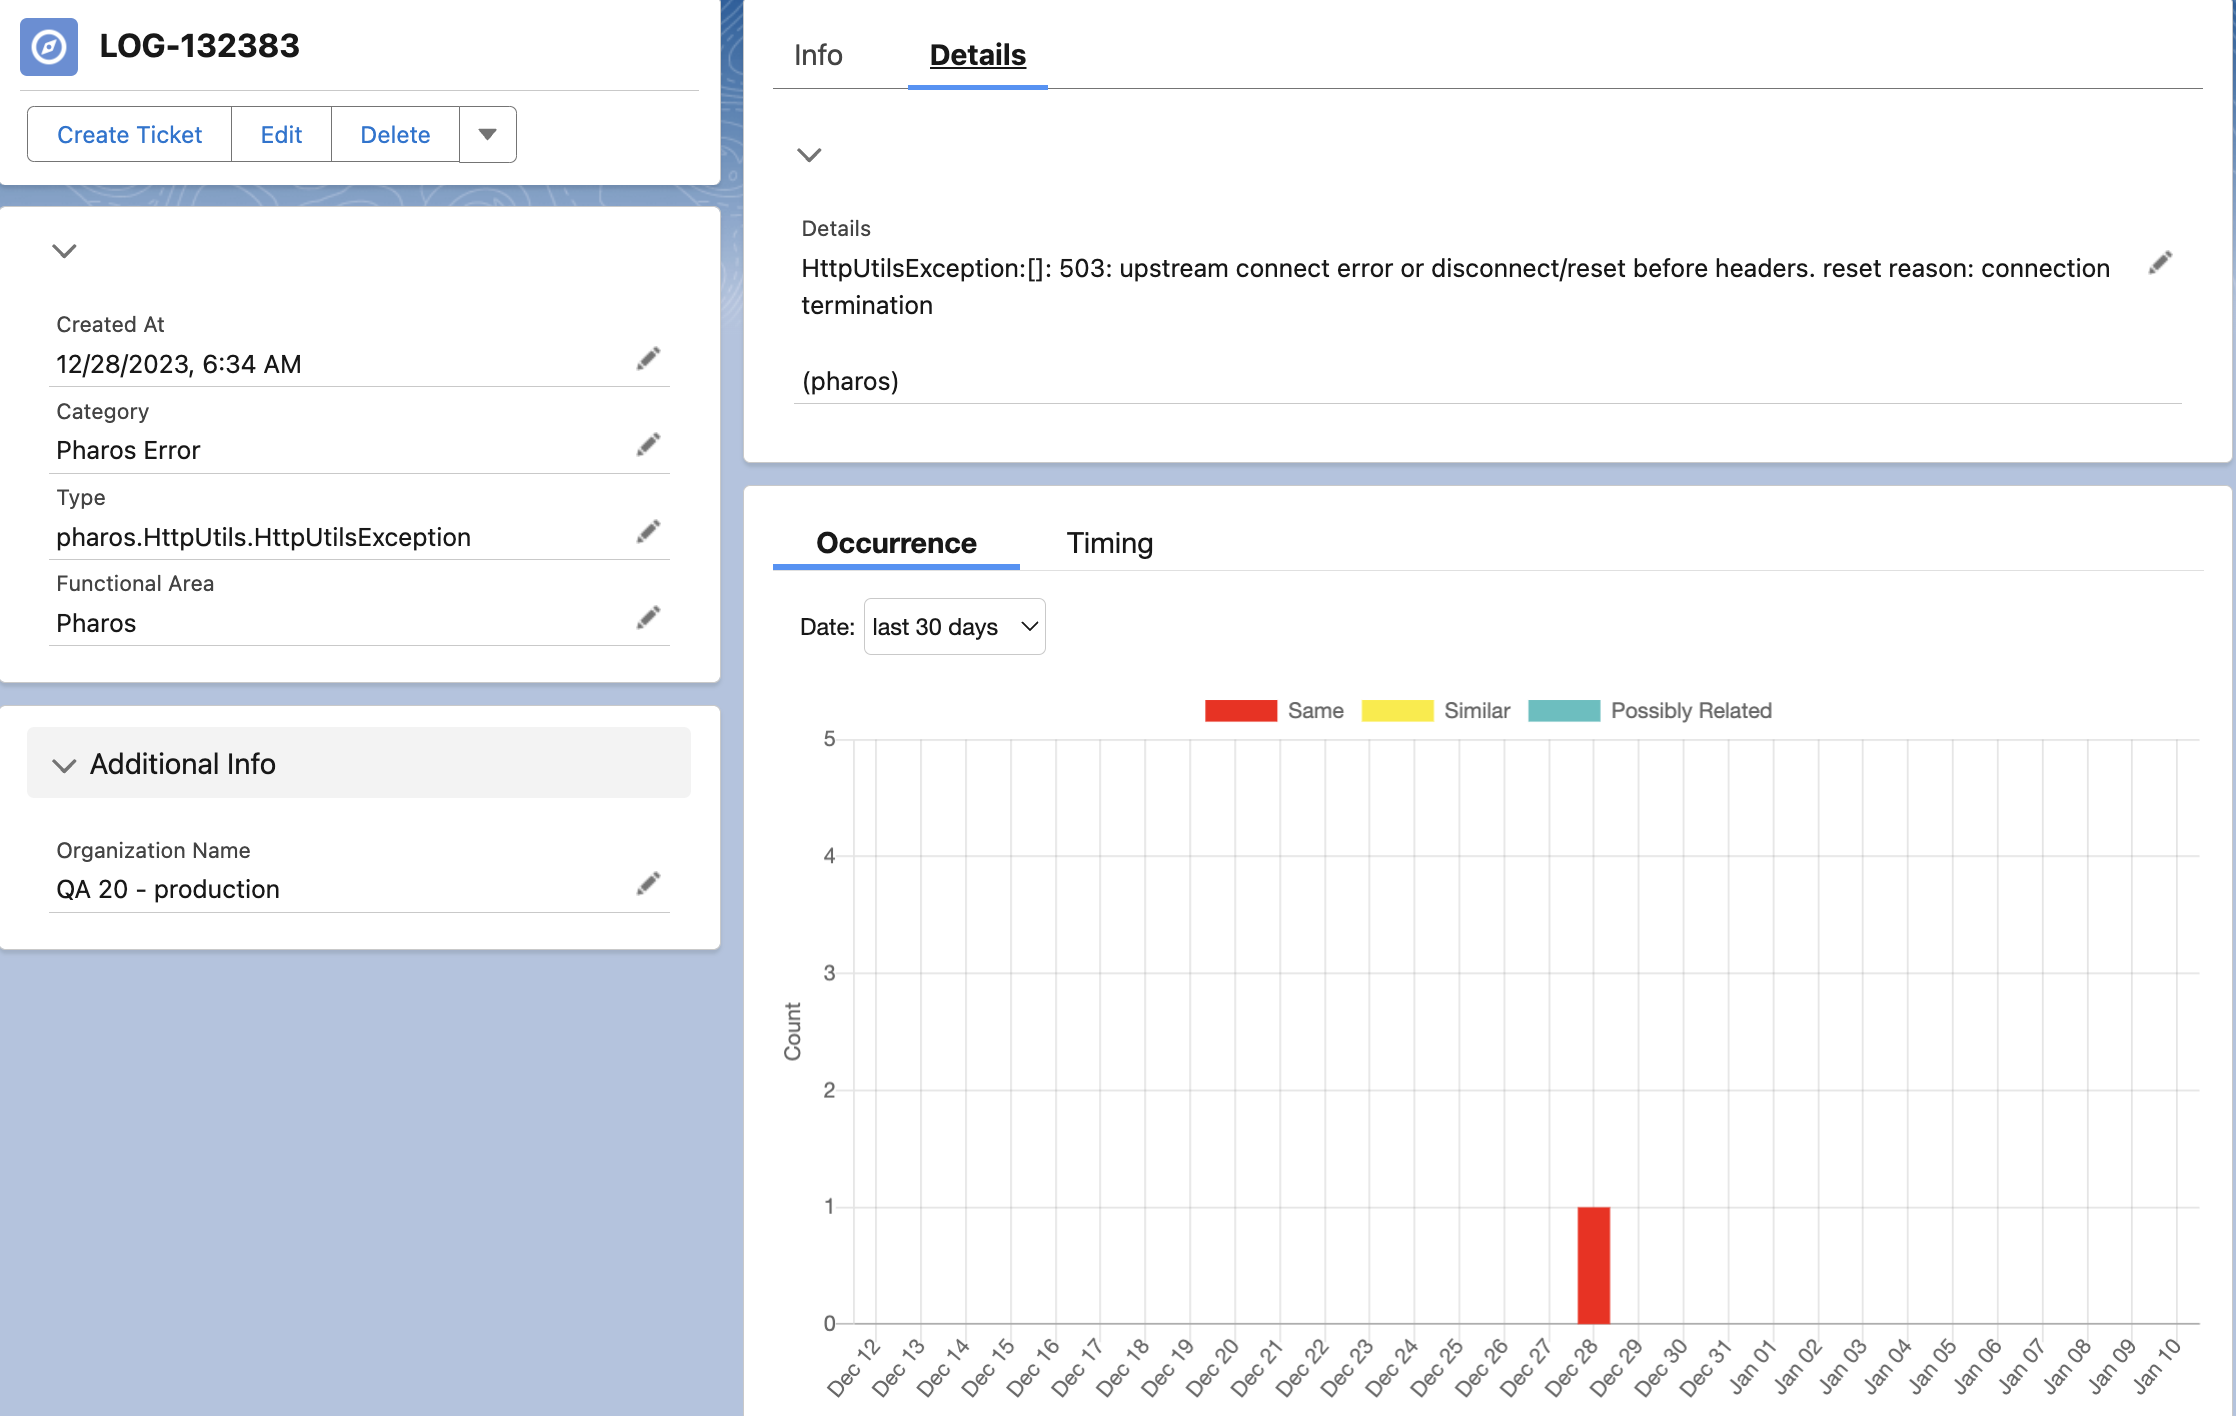Image resolution: width=2236 pixels, height=1416 pixels.
Task: Collapse the Additional Info section
Action: coord(63,764)
